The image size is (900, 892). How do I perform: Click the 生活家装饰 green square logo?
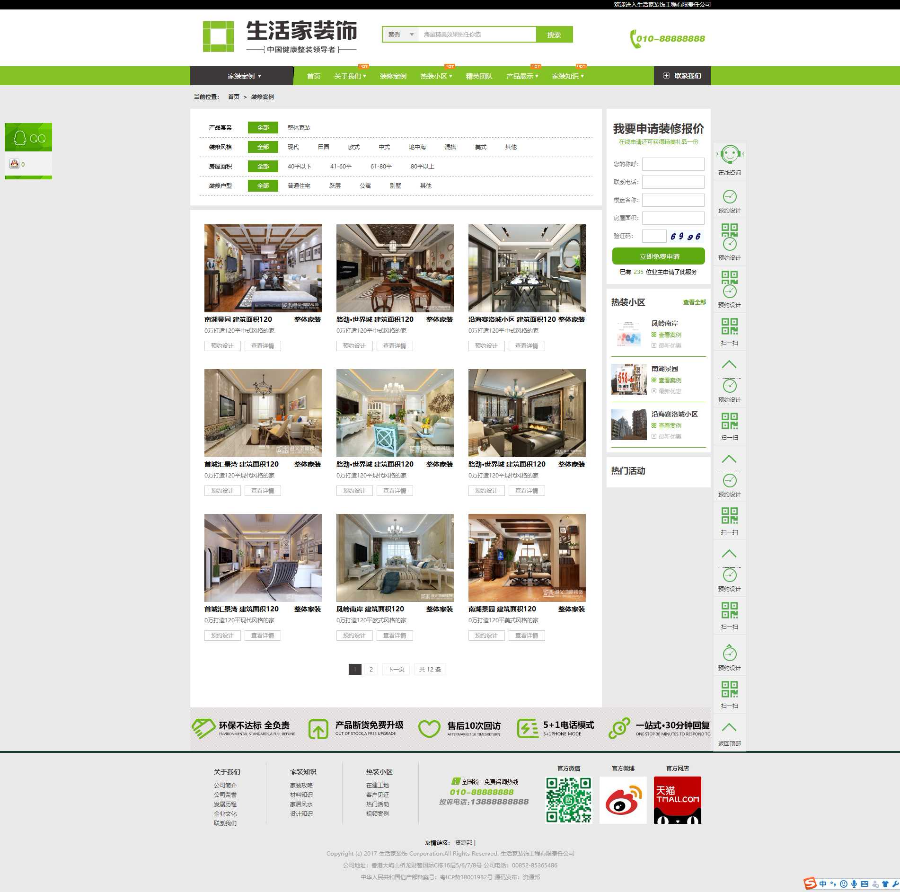218,36
